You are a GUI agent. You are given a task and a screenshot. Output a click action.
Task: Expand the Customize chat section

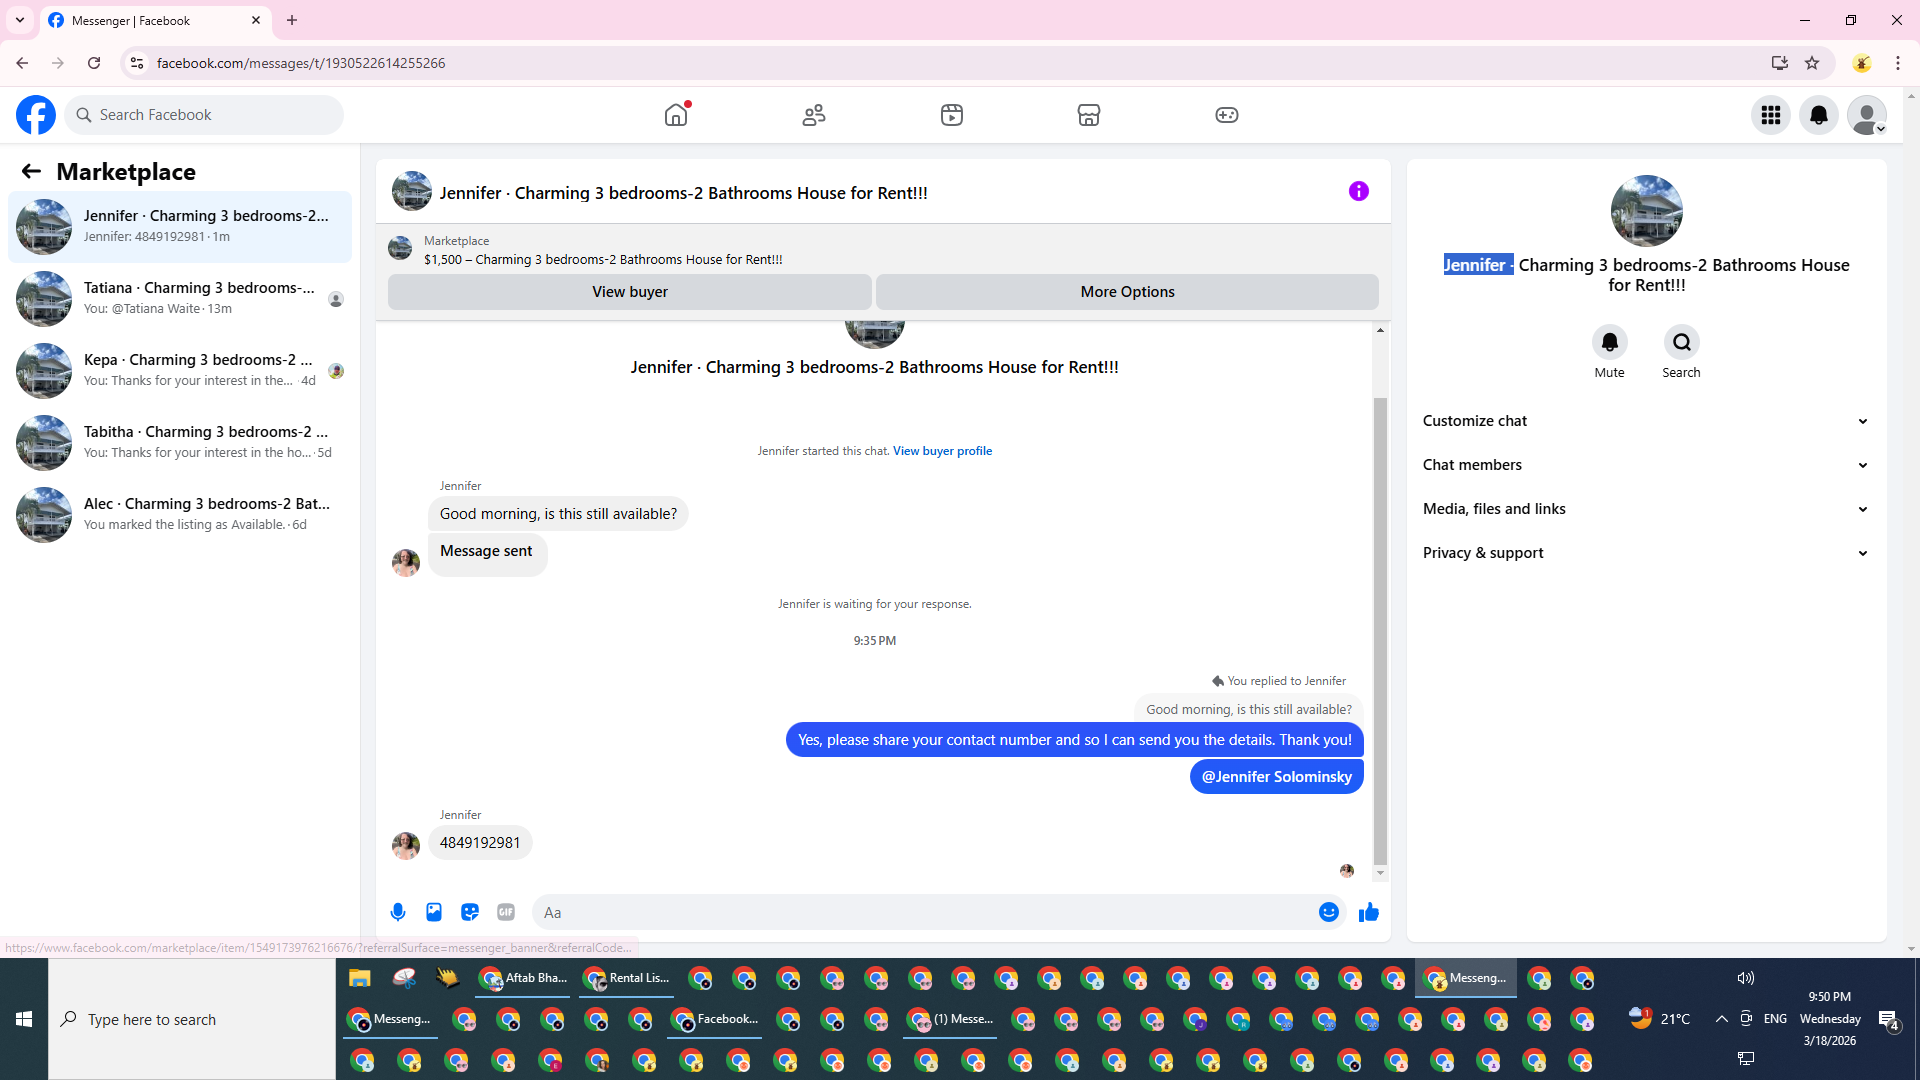coord(1645,421)
